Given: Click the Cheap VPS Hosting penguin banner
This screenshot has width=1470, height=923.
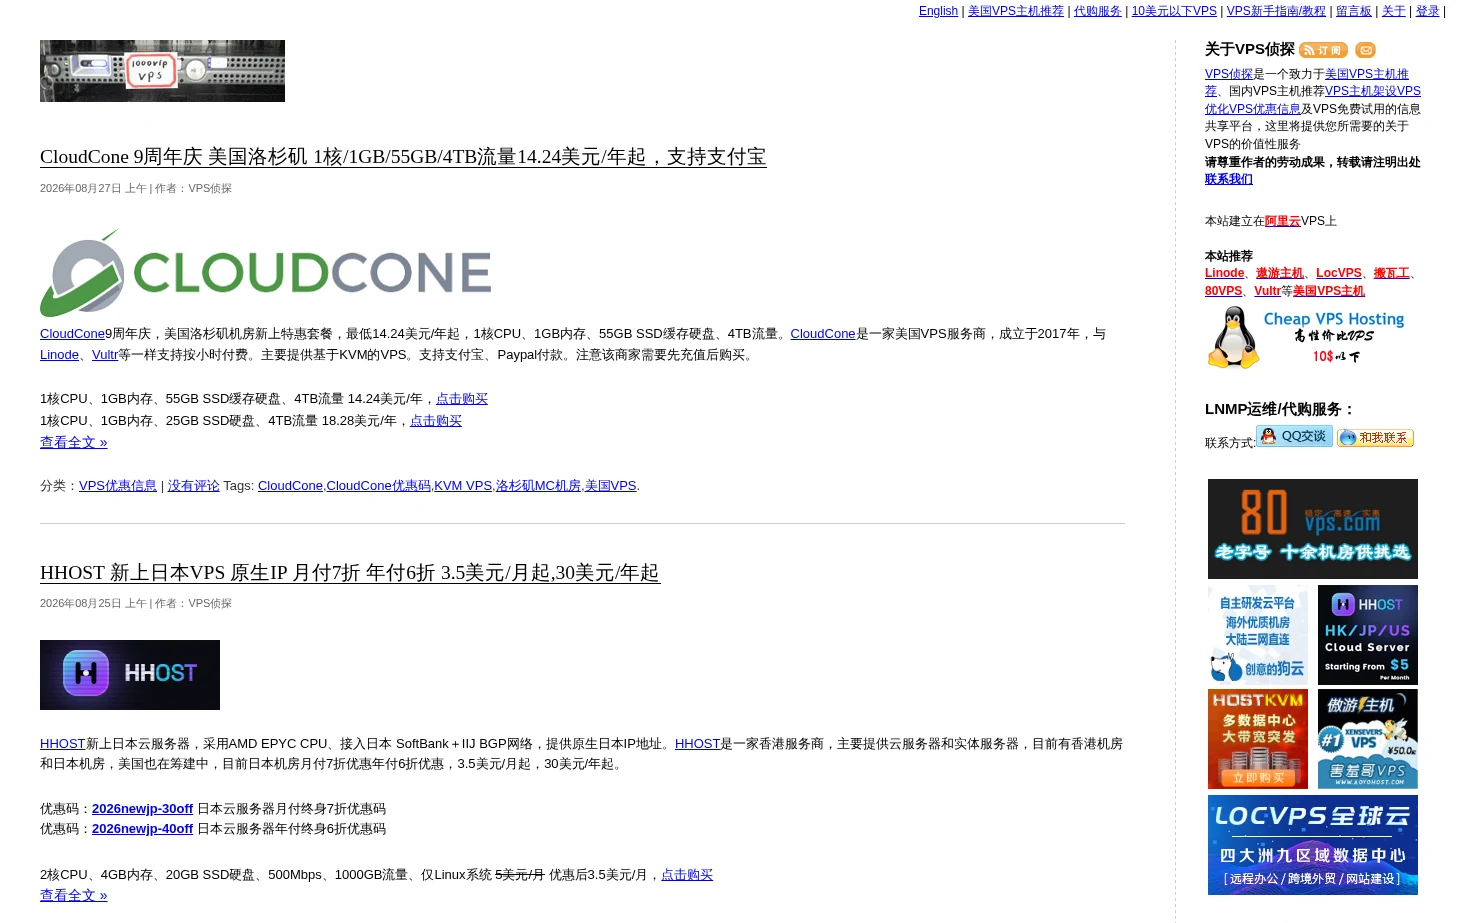Looking at the screenshot, I should 1307,338.
